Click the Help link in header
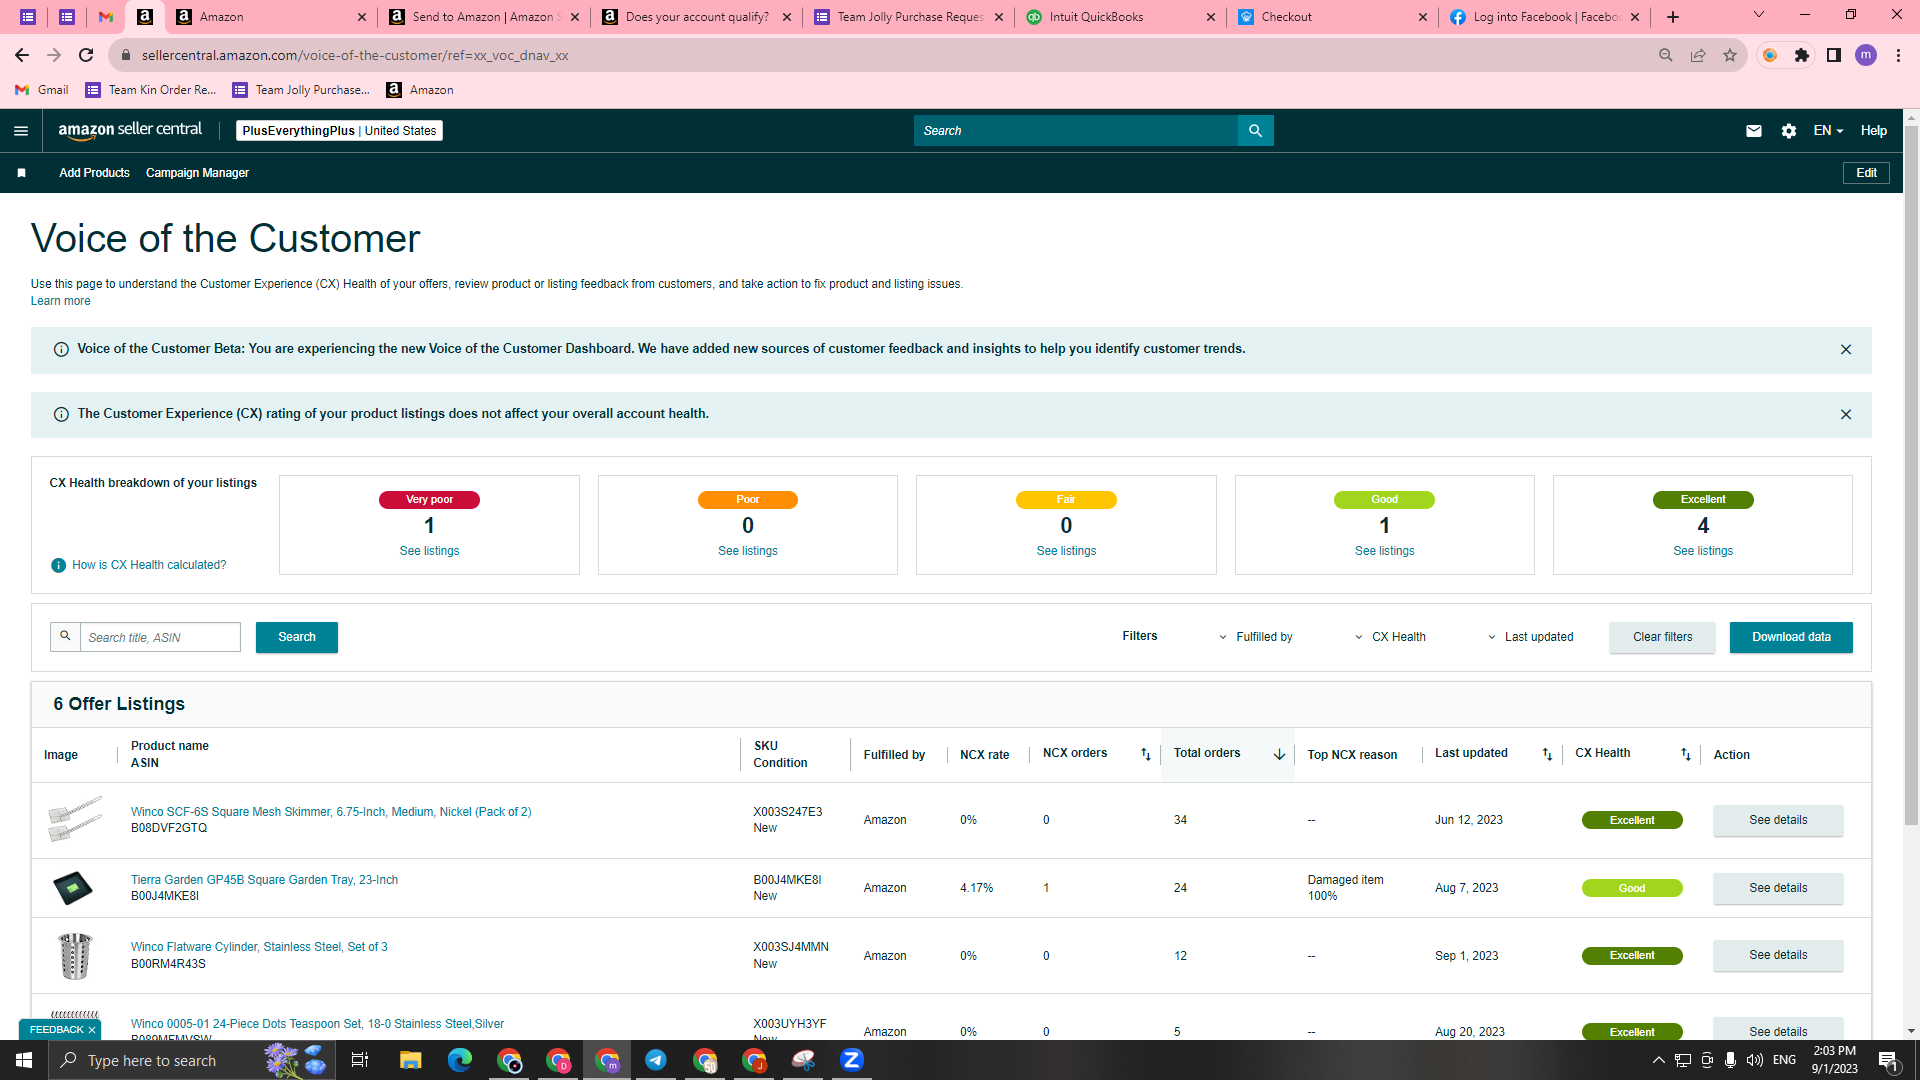This screenshot has width=1920, height=1080. click(1873, 131)
